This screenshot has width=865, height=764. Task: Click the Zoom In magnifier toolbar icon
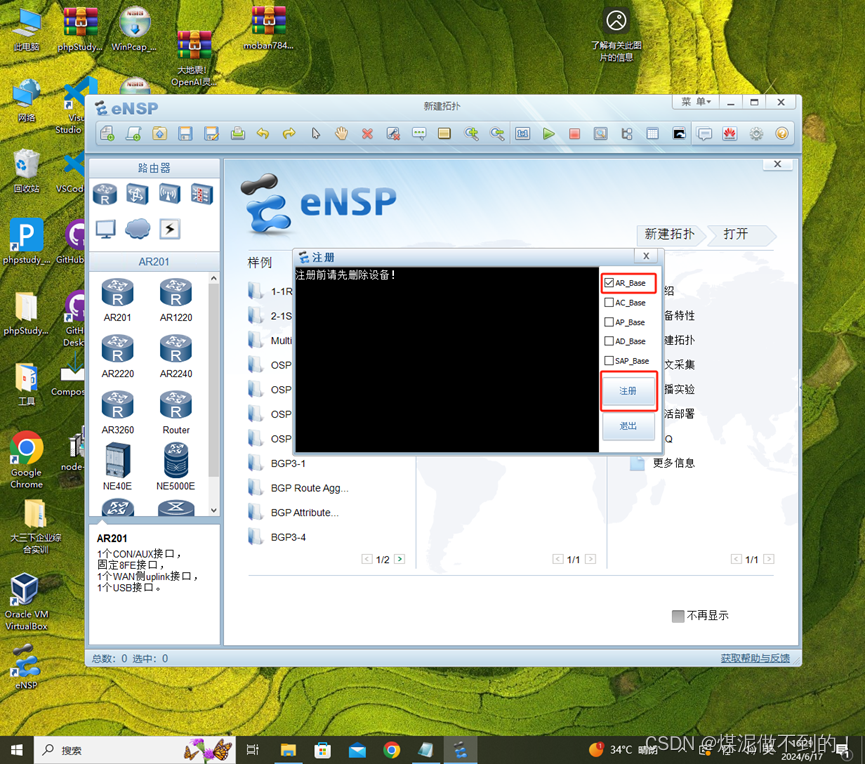coord(471,133)
